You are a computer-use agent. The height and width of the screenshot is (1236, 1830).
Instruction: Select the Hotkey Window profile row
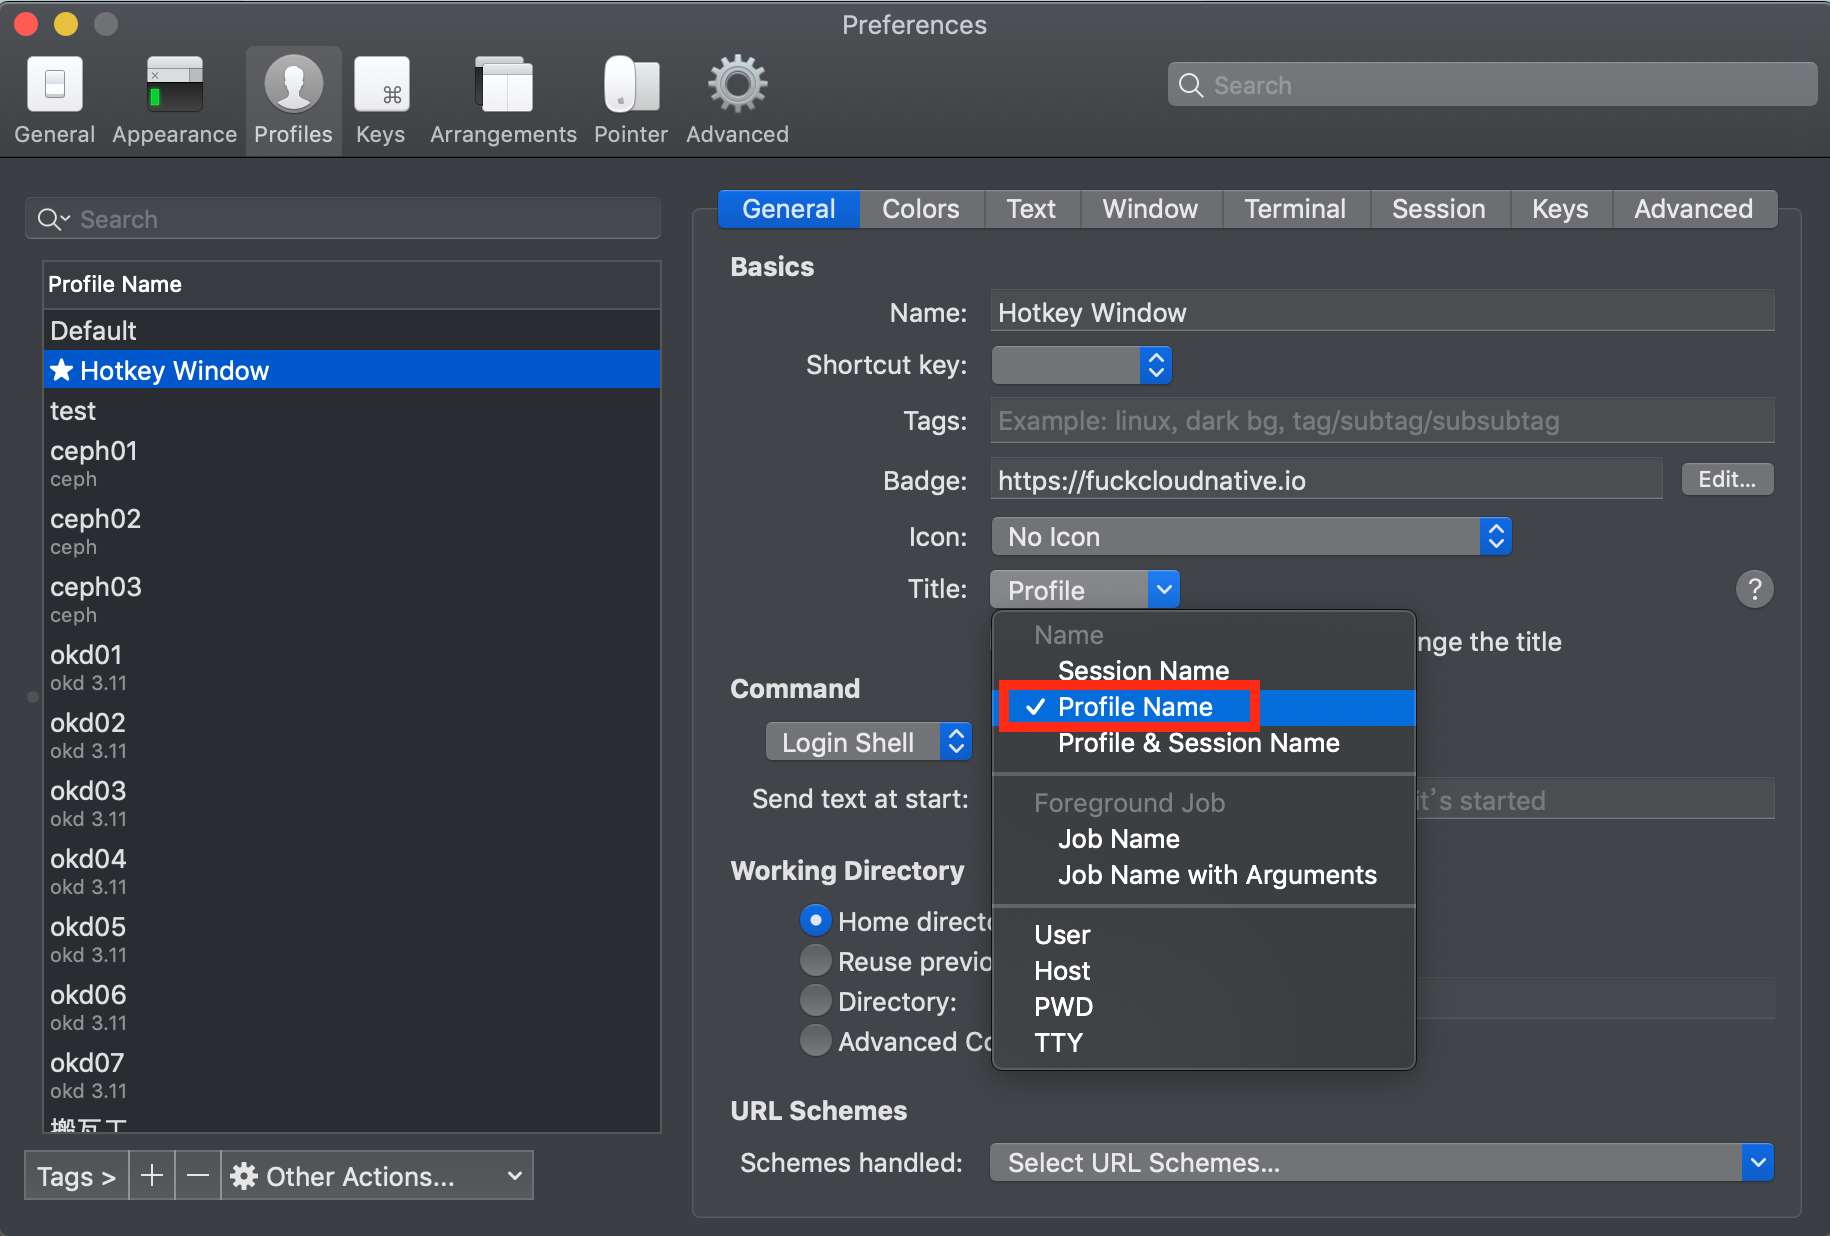352,370
